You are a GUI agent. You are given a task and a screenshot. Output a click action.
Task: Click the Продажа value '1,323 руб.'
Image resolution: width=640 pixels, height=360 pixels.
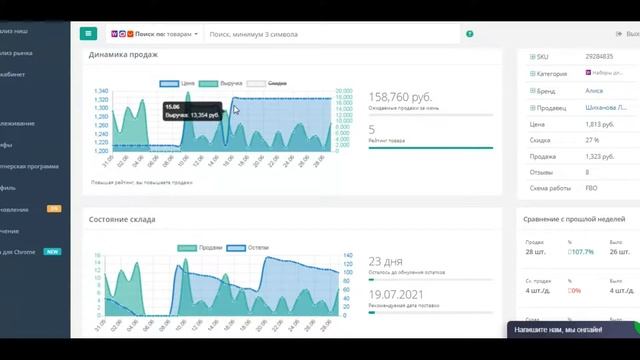pyautogui.click(x=600, y=156)
